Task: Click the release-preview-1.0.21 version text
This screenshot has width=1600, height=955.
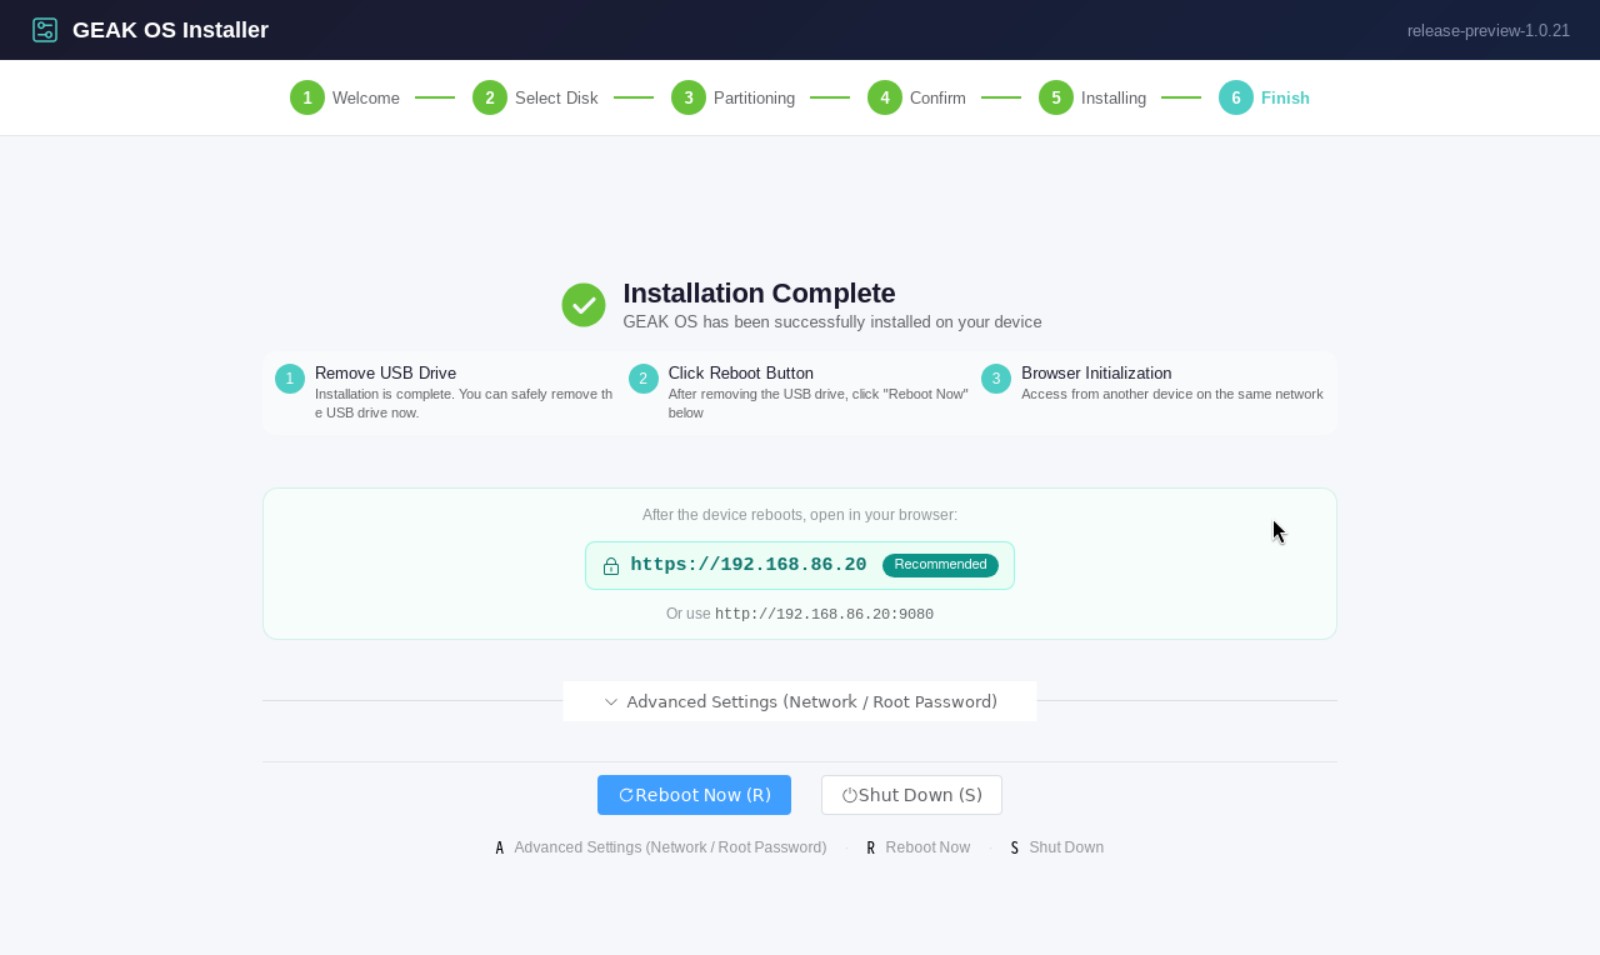Action: pos(1488,31)
